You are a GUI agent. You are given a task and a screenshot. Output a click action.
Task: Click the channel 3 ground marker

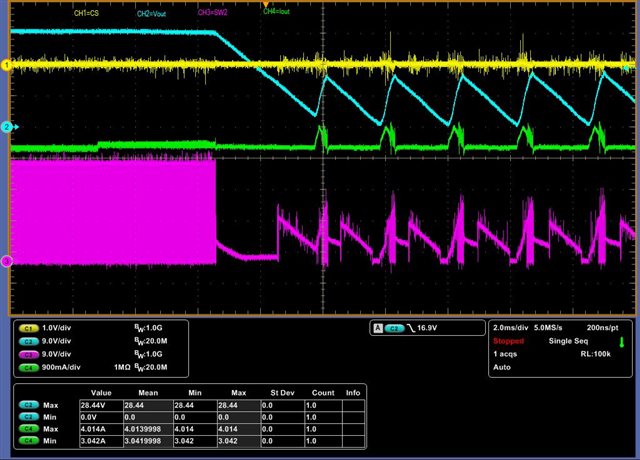[x=6, y=261]
